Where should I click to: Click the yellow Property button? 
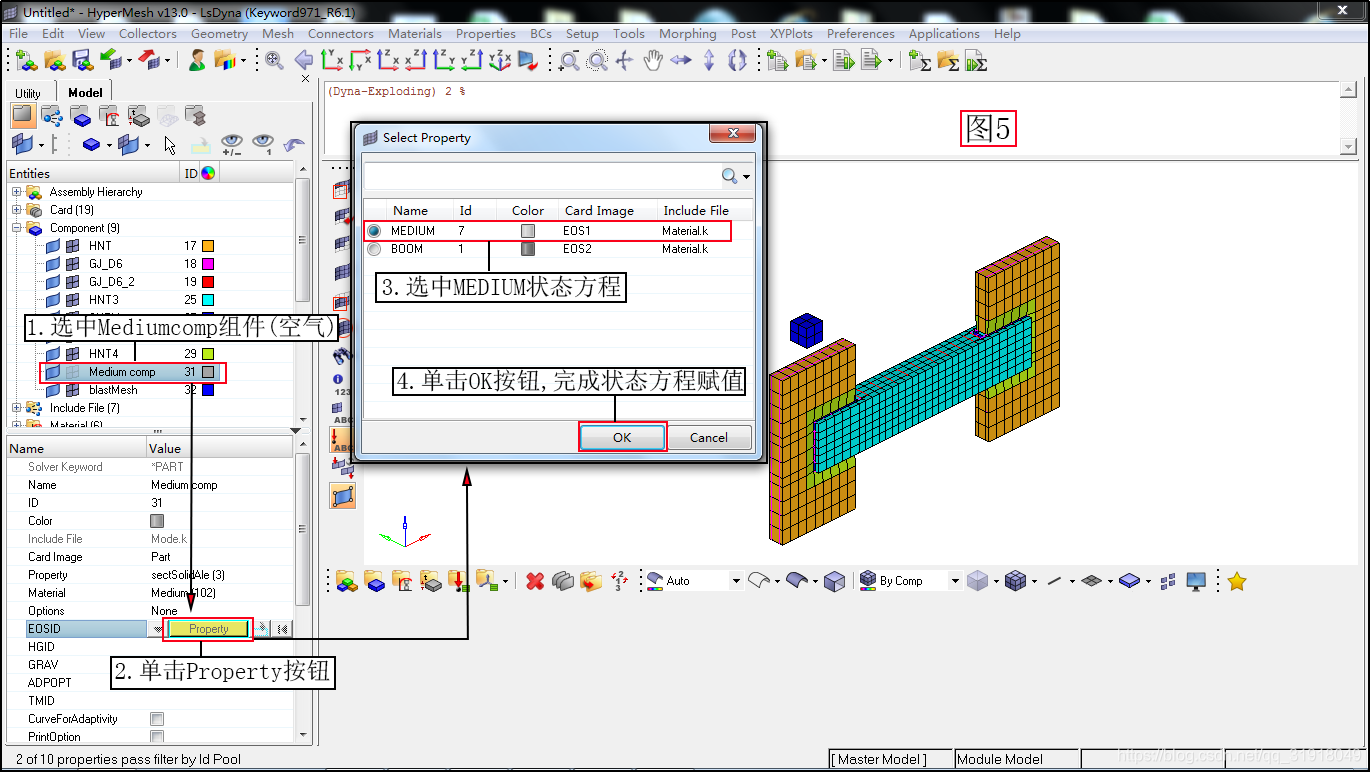208,629
